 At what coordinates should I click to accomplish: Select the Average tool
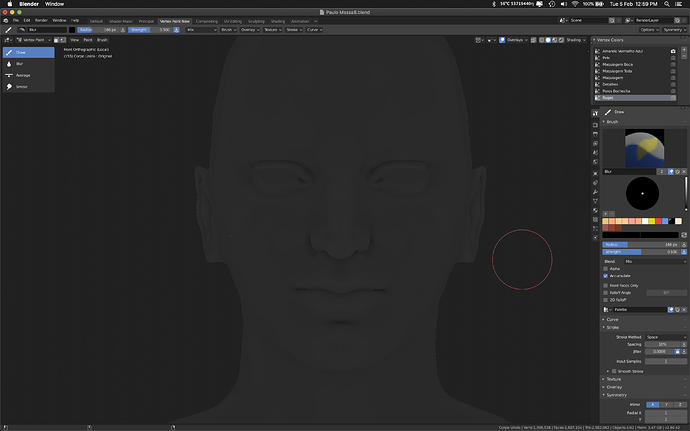(29, 75)
